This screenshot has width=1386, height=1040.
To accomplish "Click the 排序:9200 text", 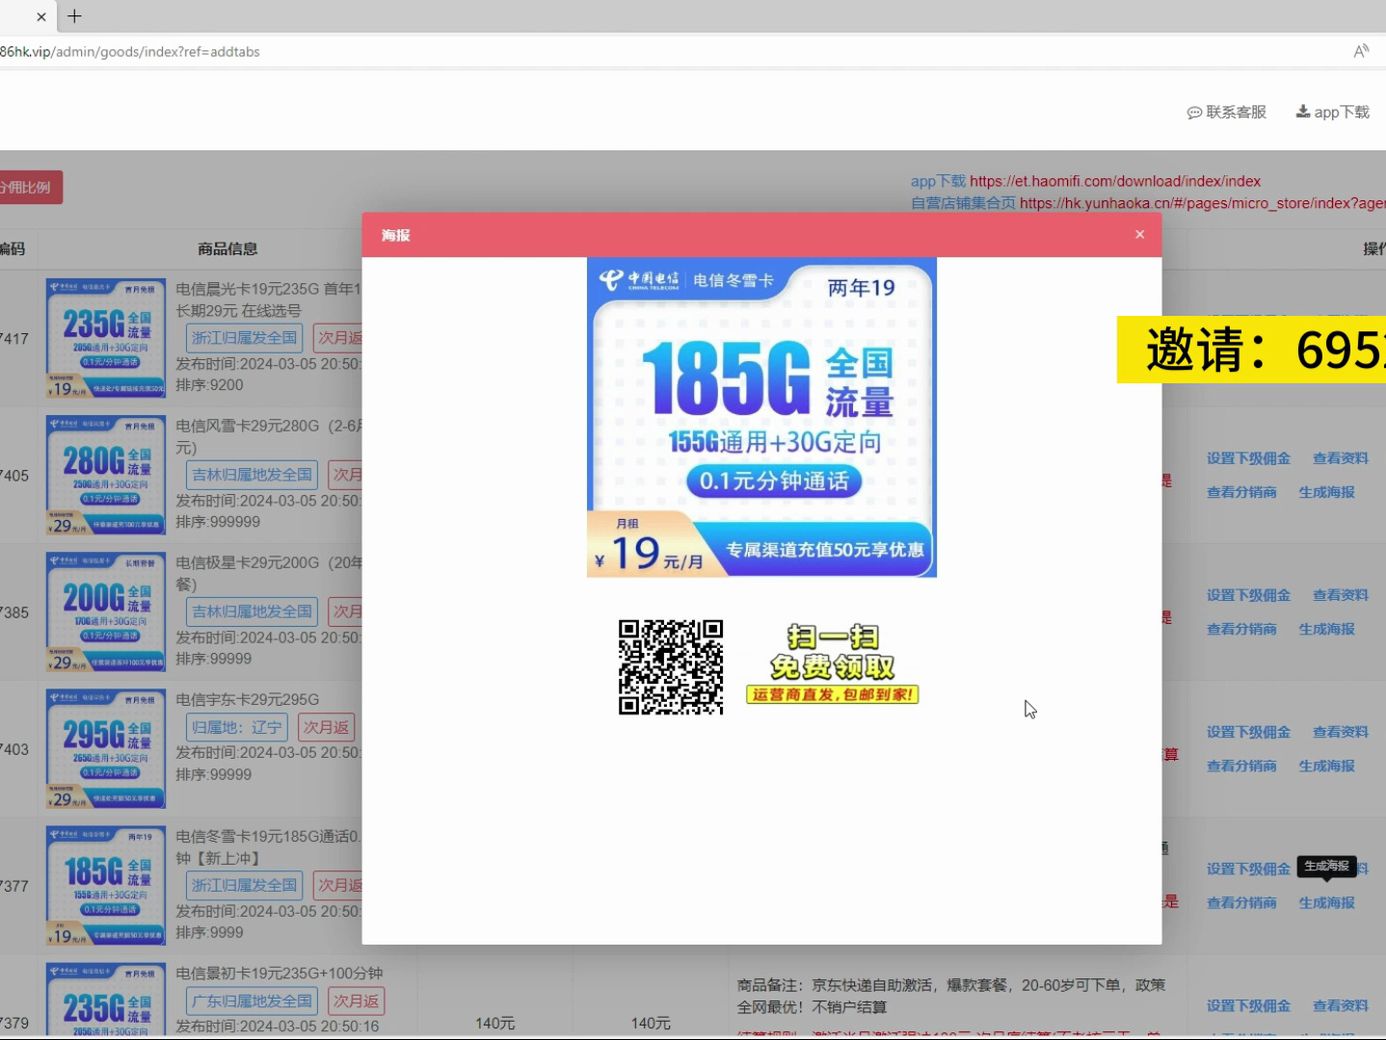I will (210, 385).
